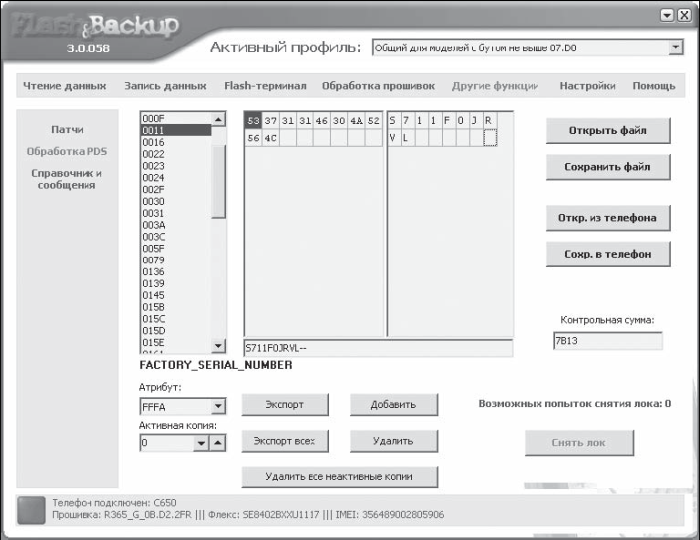Open the Активная копия dropdown arrow

[201, 443]
